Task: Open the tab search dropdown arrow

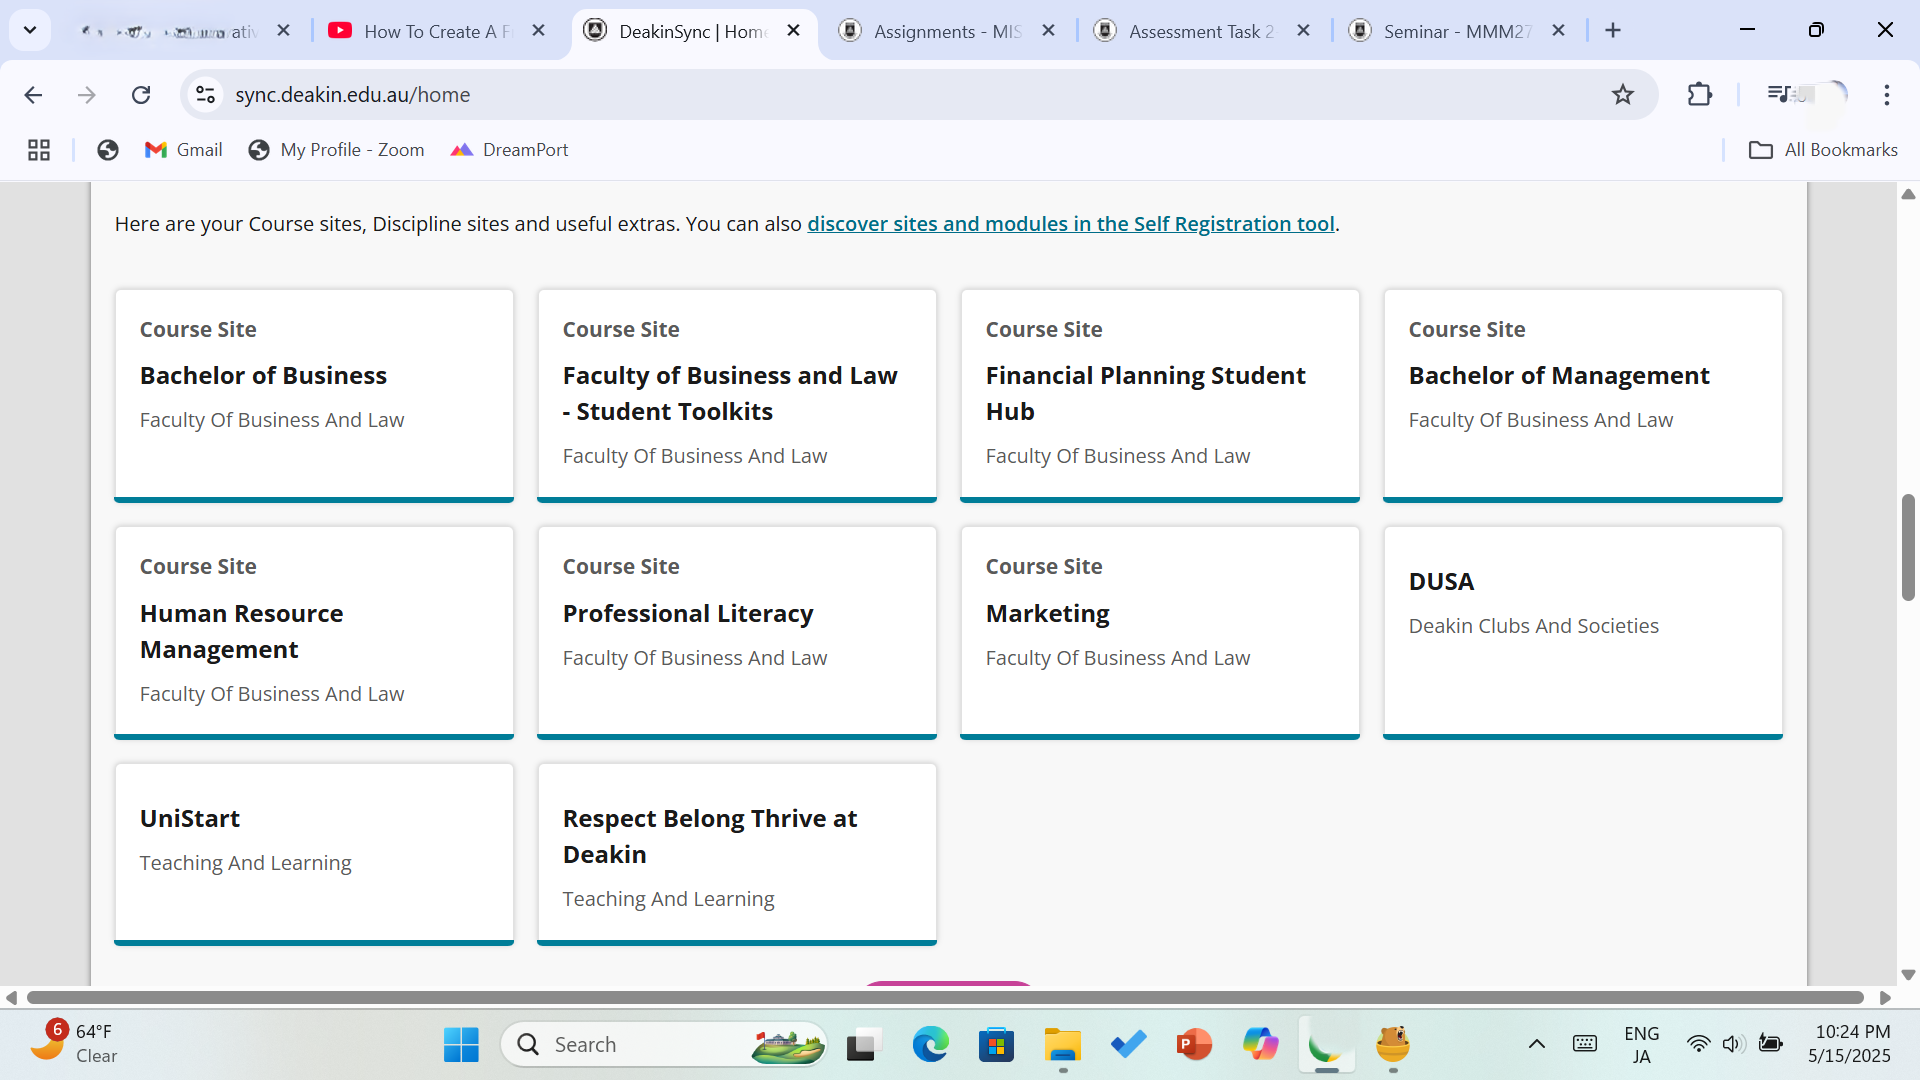Action: (30, 30)
